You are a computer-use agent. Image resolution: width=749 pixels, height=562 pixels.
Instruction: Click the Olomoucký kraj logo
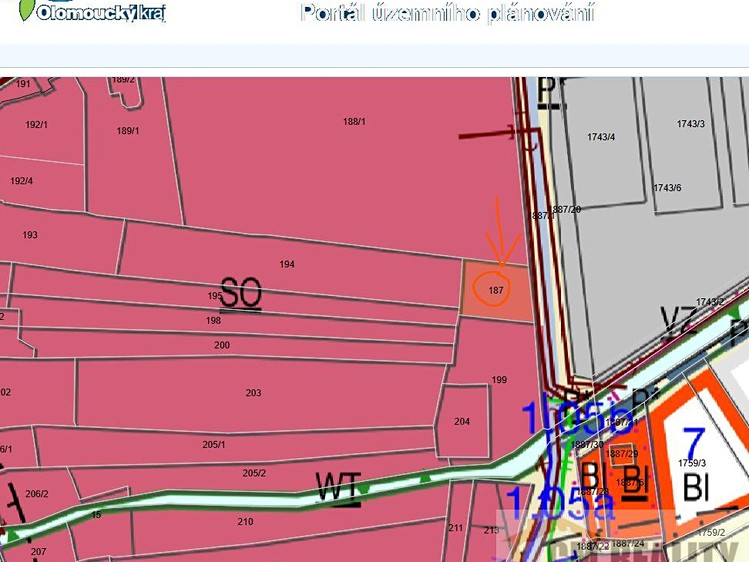[x=92, y=11]
